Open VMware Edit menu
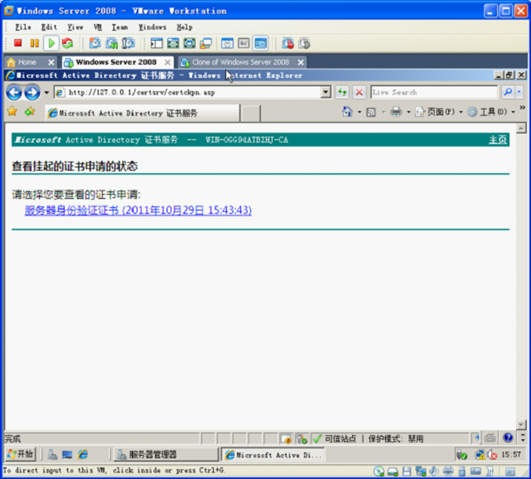Screen dimensions: 531x479 click(x=49, y=27)
